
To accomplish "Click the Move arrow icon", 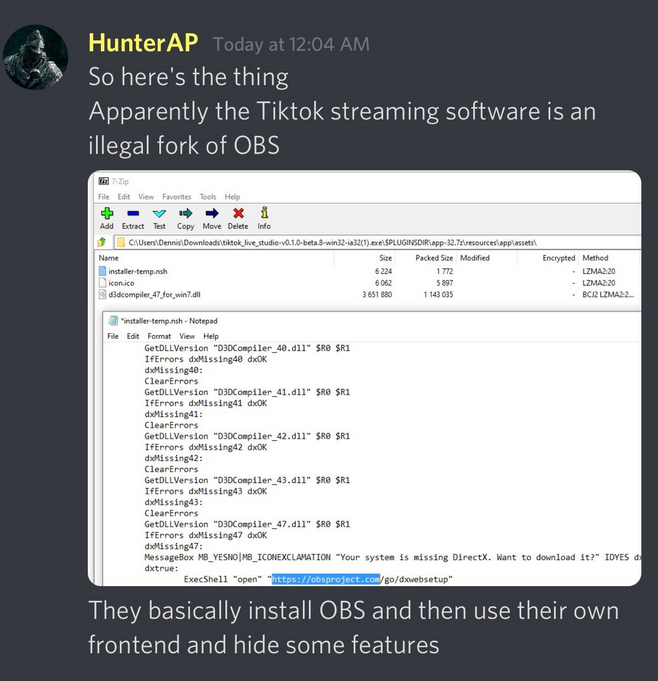I will (x=212, y=213).
